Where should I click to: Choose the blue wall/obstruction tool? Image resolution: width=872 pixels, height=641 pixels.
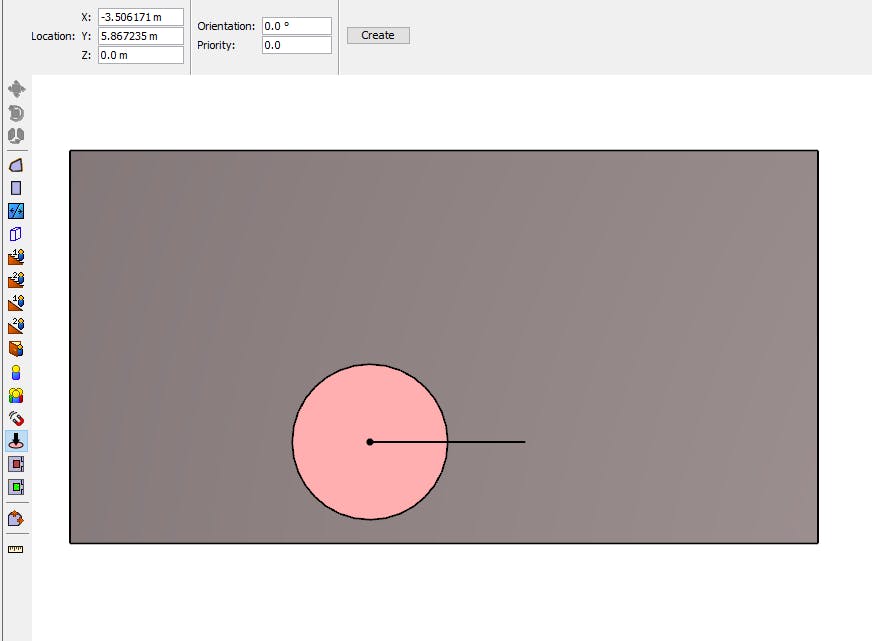pos(16,211)
